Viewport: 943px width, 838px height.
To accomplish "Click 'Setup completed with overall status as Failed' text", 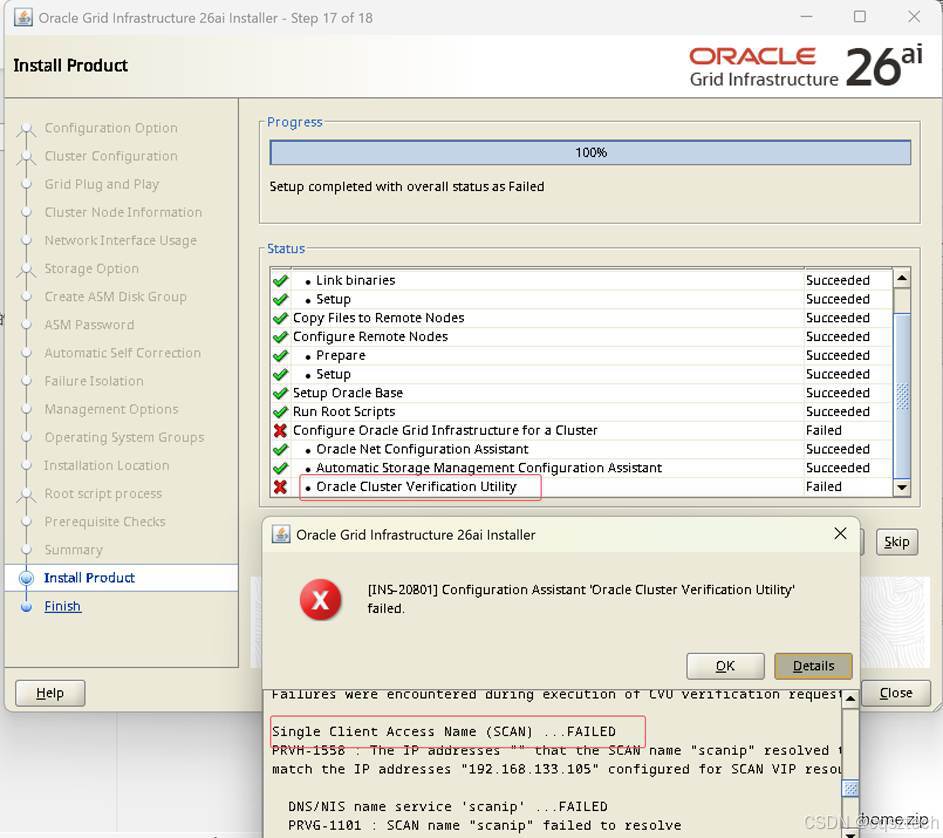I will pyautogui.click(x=407, y=186).
